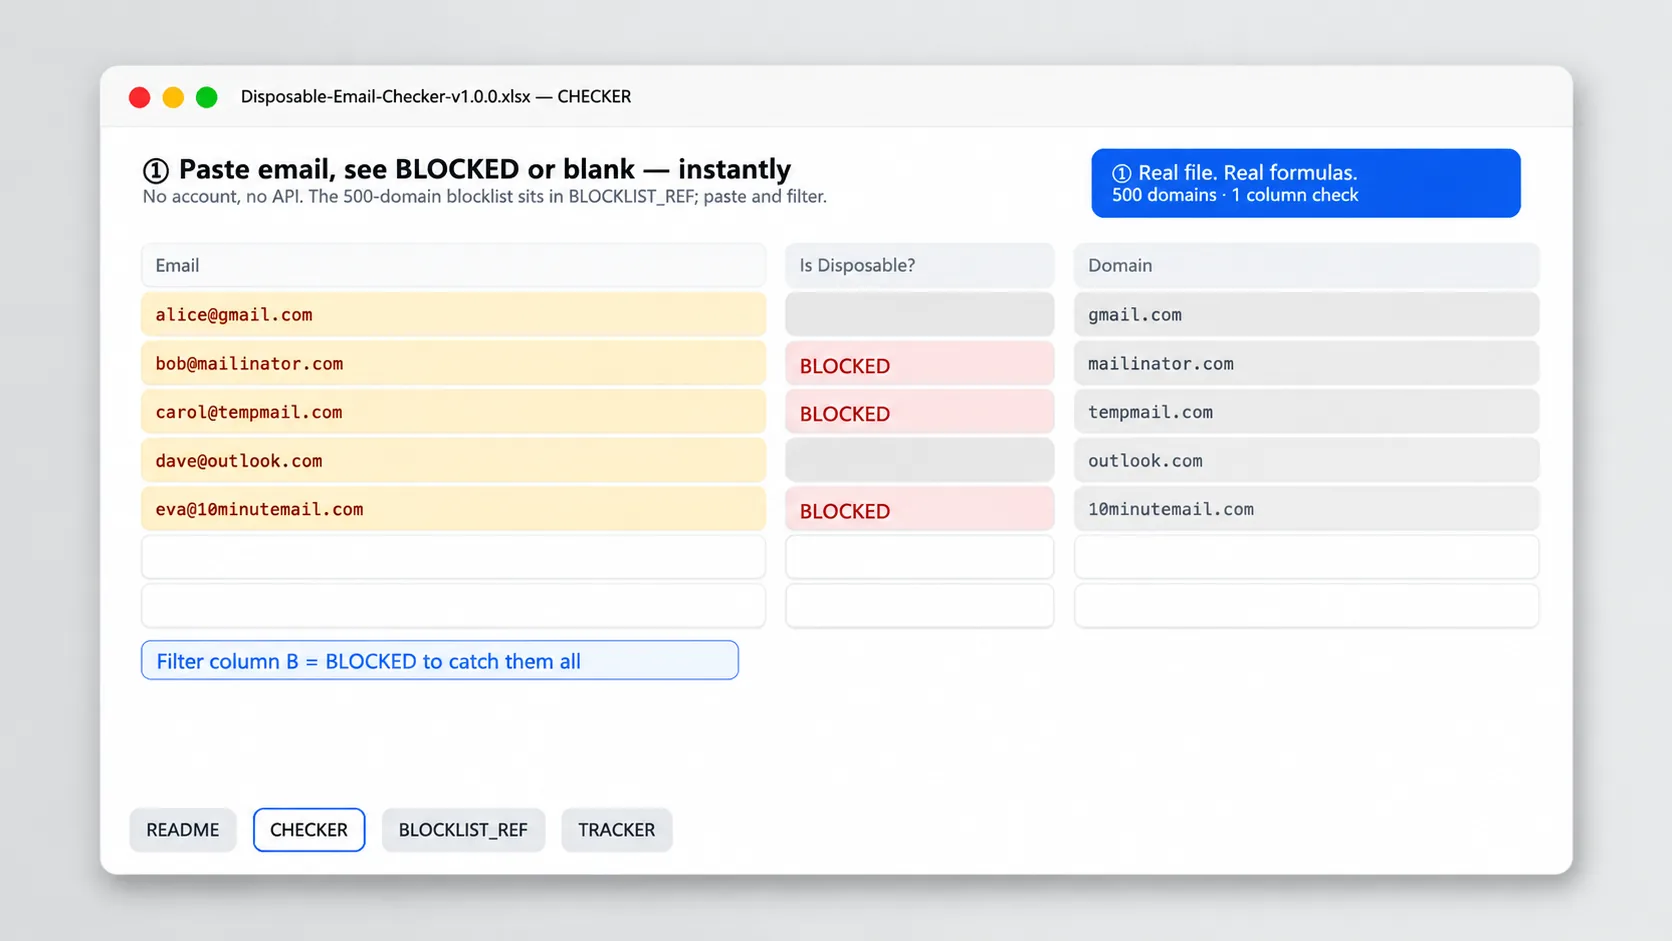This screenshot has width=1672, height=941.
Task: Select the 10minutemail.com domain cell
Action: 1307,509
